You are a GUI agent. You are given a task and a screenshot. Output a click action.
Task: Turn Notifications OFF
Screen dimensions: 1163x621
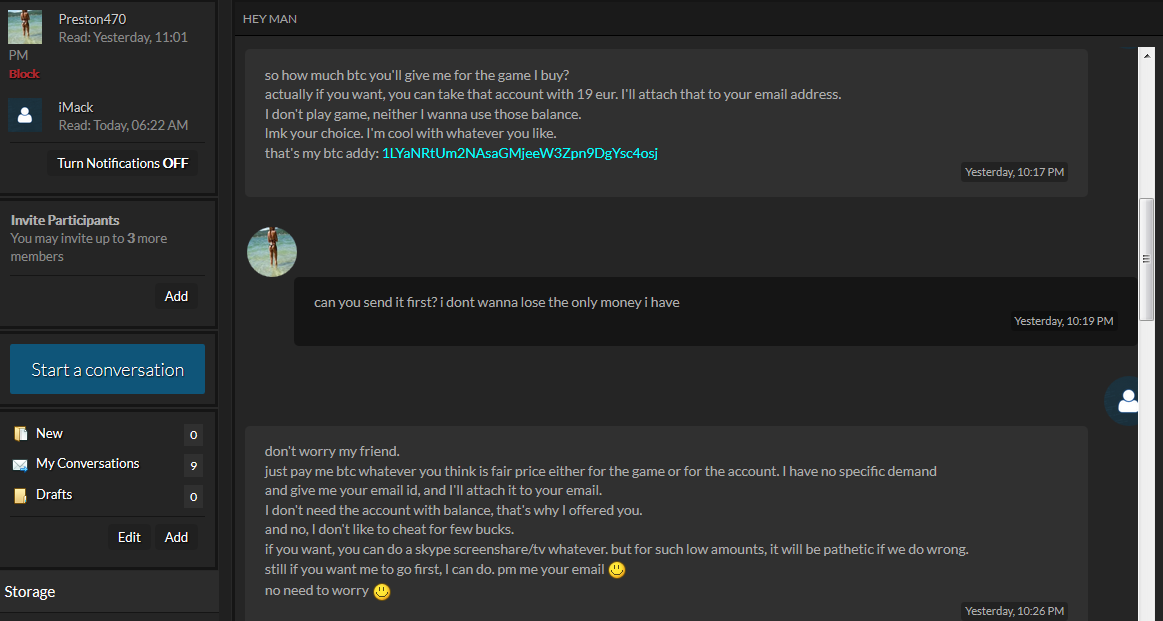pos(122,163)
